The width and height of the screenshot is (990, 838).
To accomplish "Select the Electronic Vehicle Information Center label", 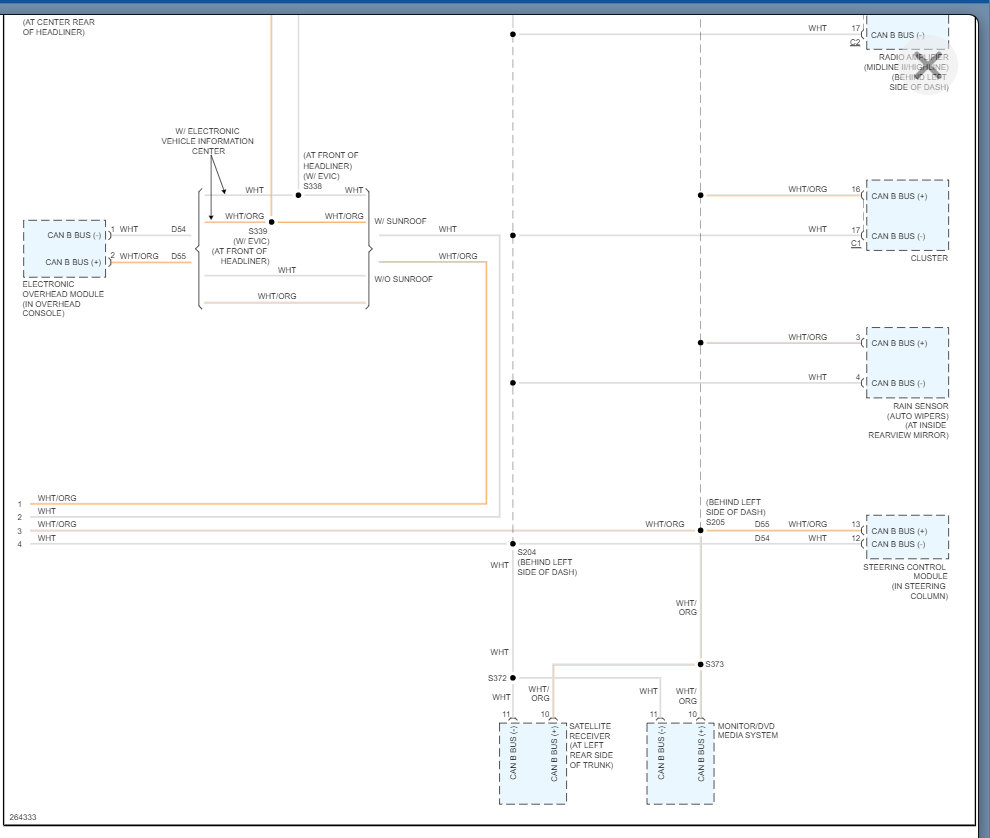I will tap(208, 141).
